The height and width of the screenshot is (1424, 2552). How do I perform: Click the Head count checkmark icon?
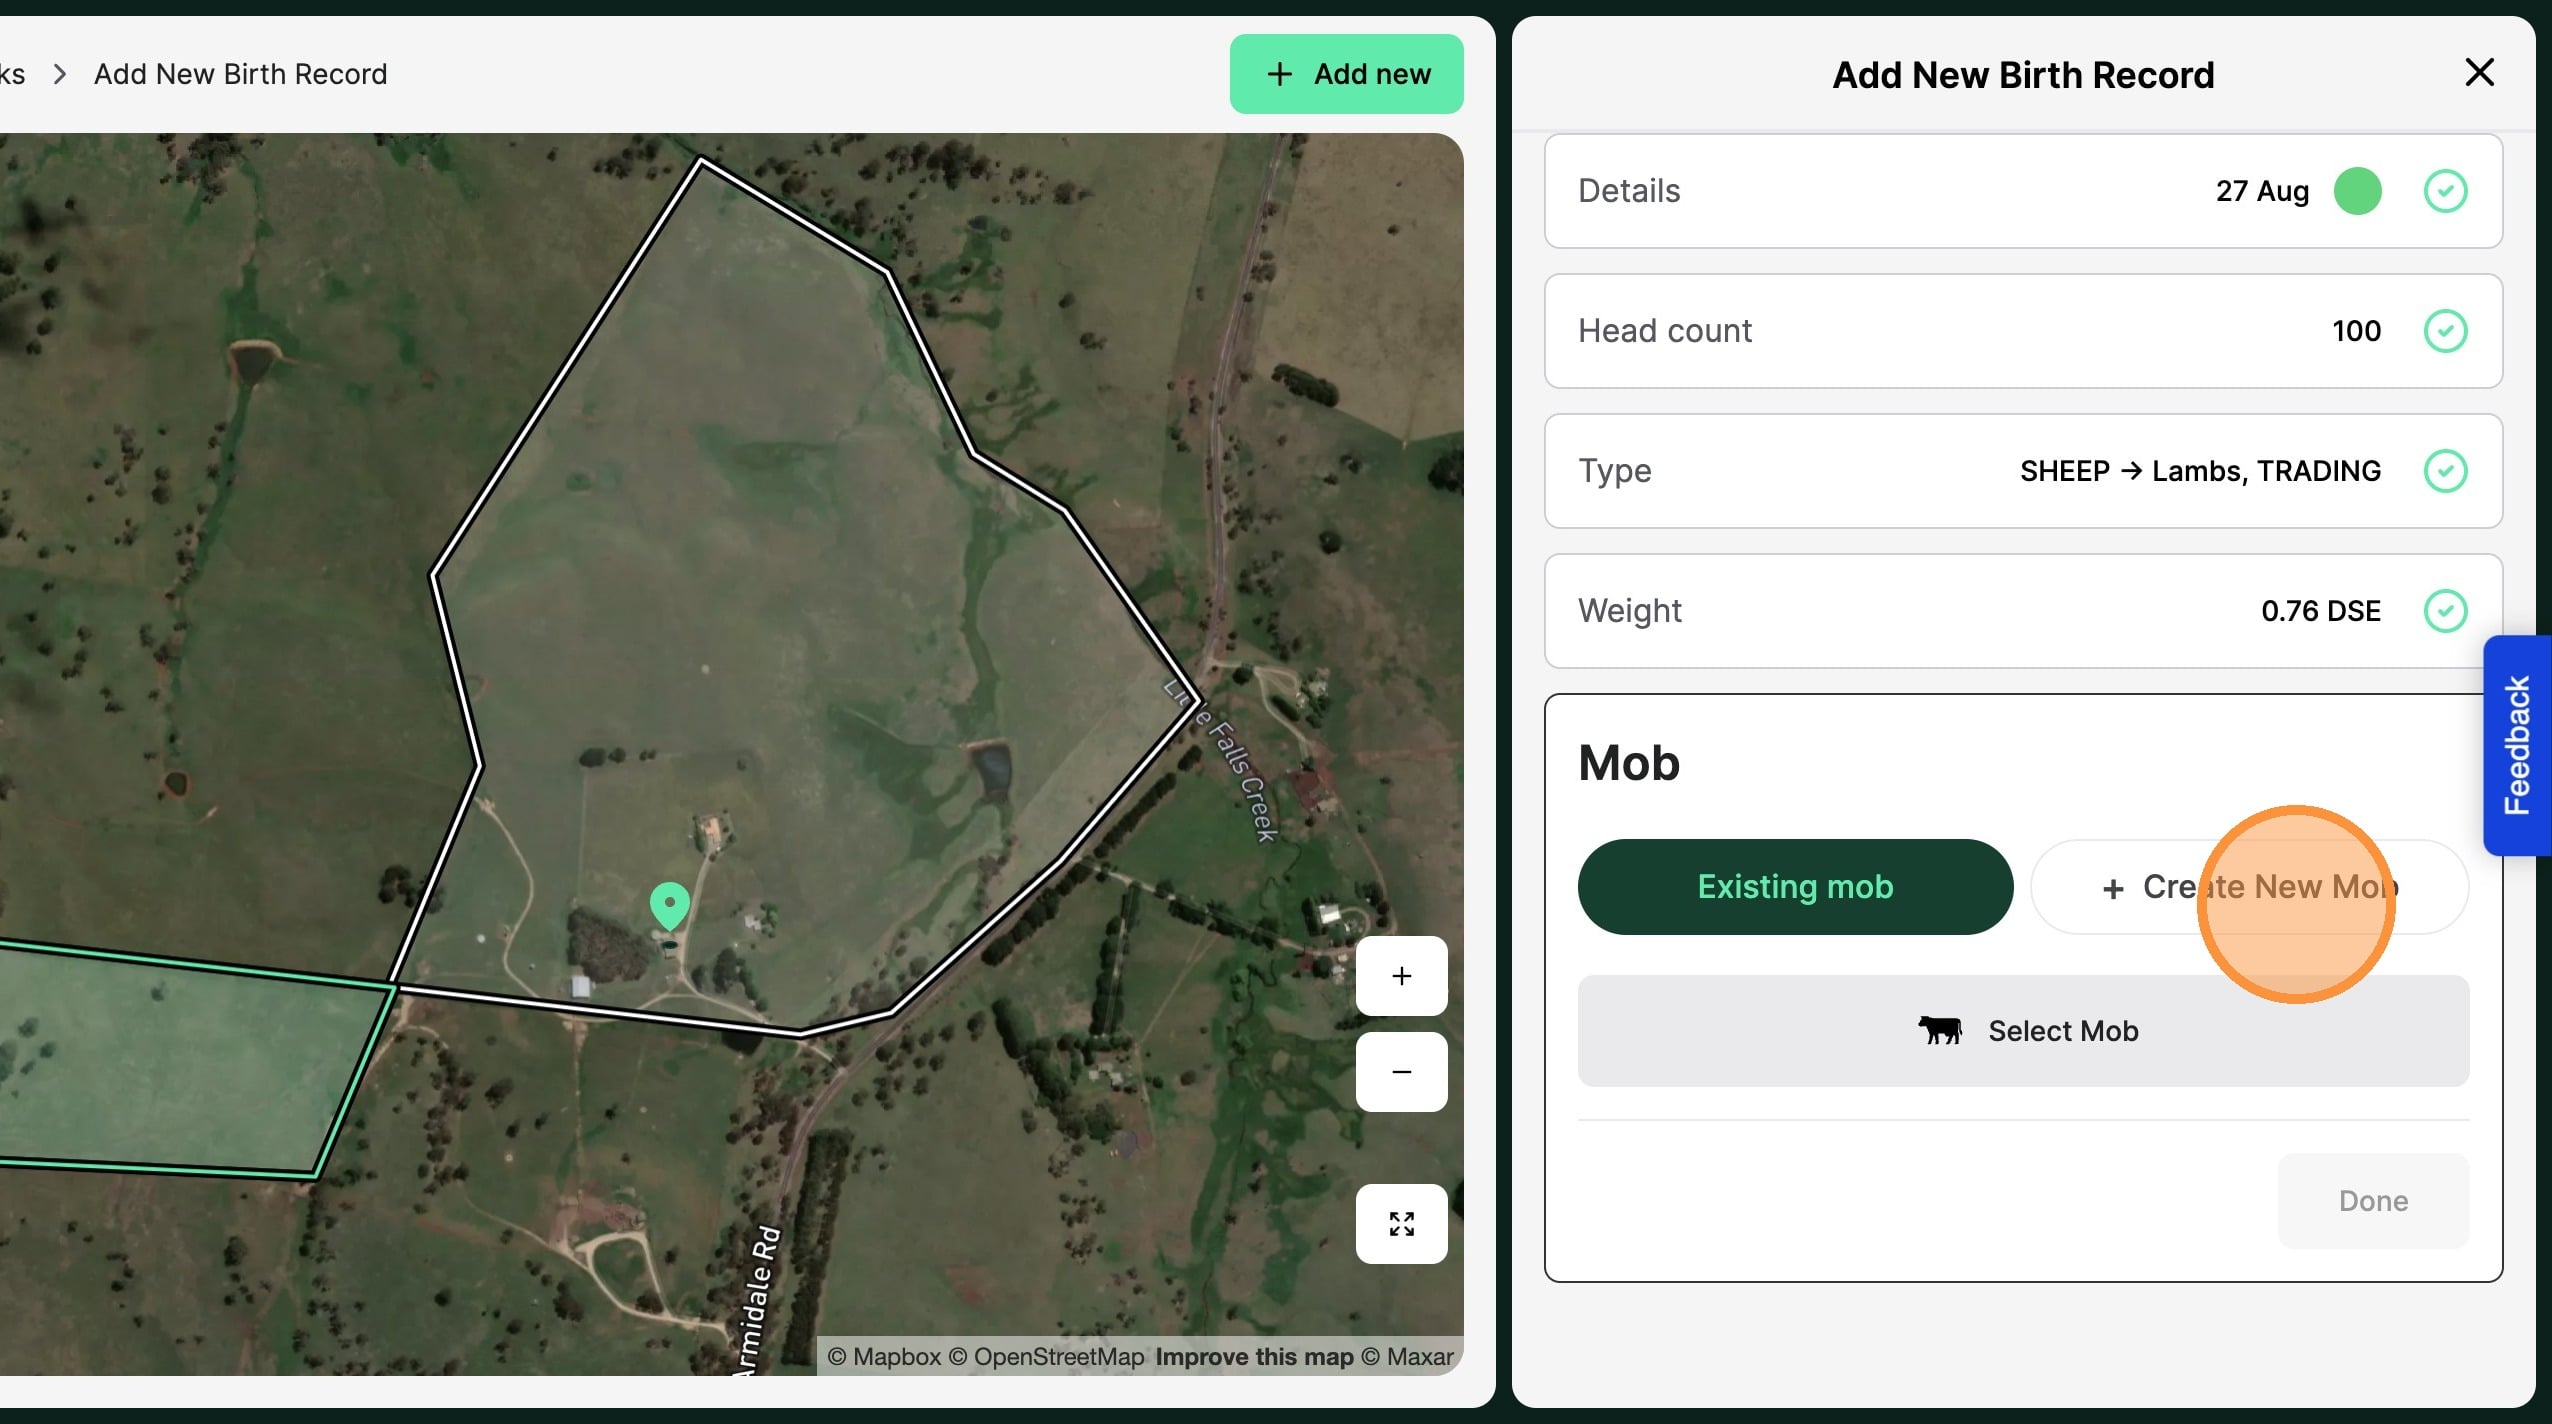click(x=2445, y=331)
